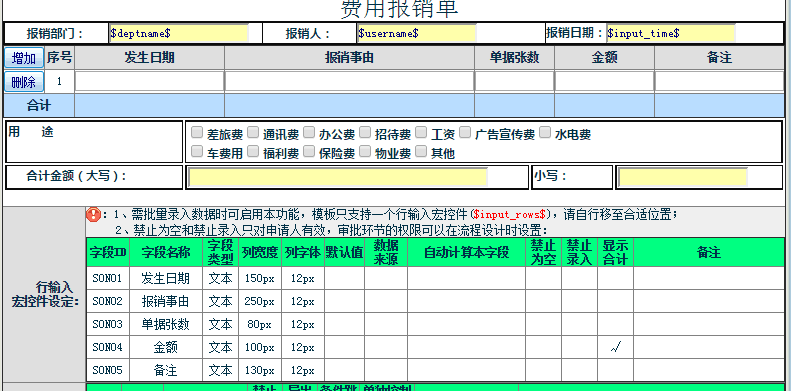Check the 车费用 option

pos(197,151)
